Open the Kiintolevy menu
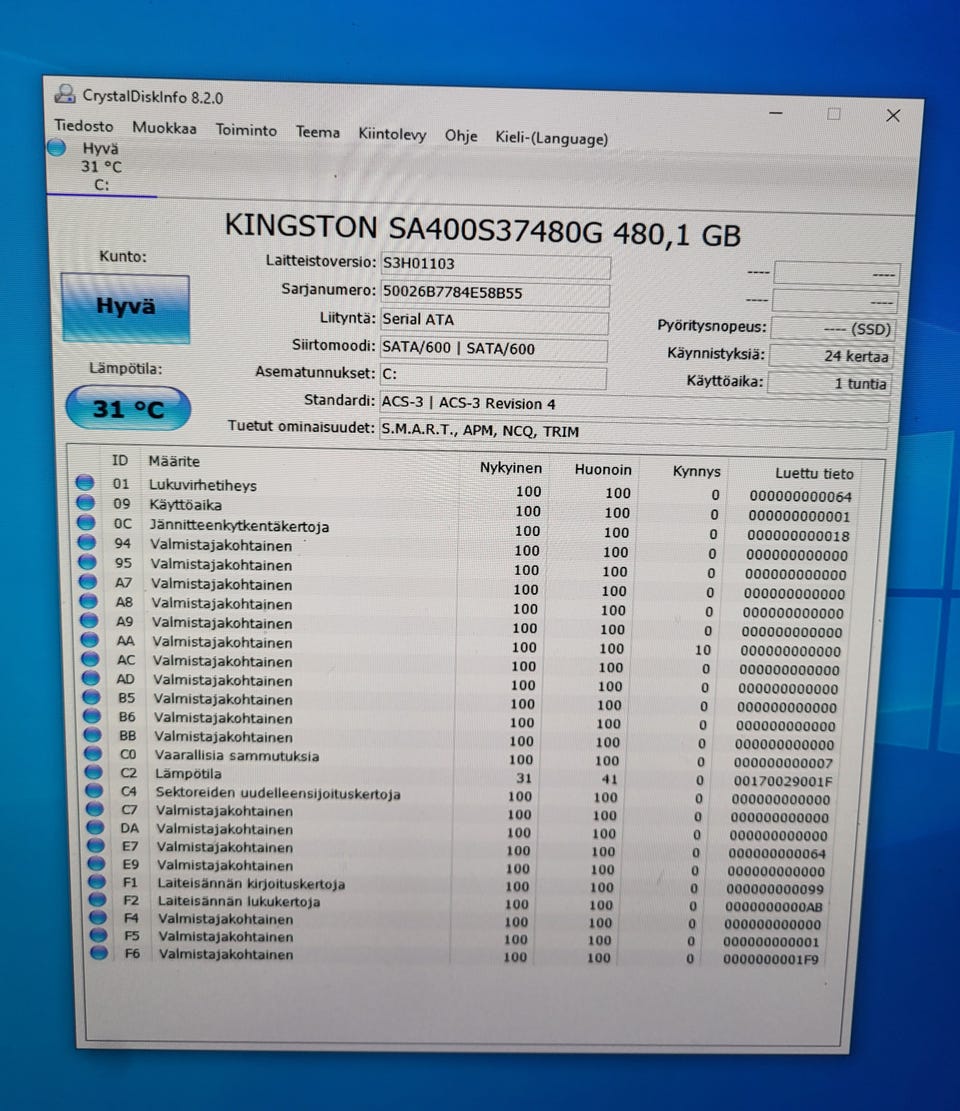 tap(392, 135)
